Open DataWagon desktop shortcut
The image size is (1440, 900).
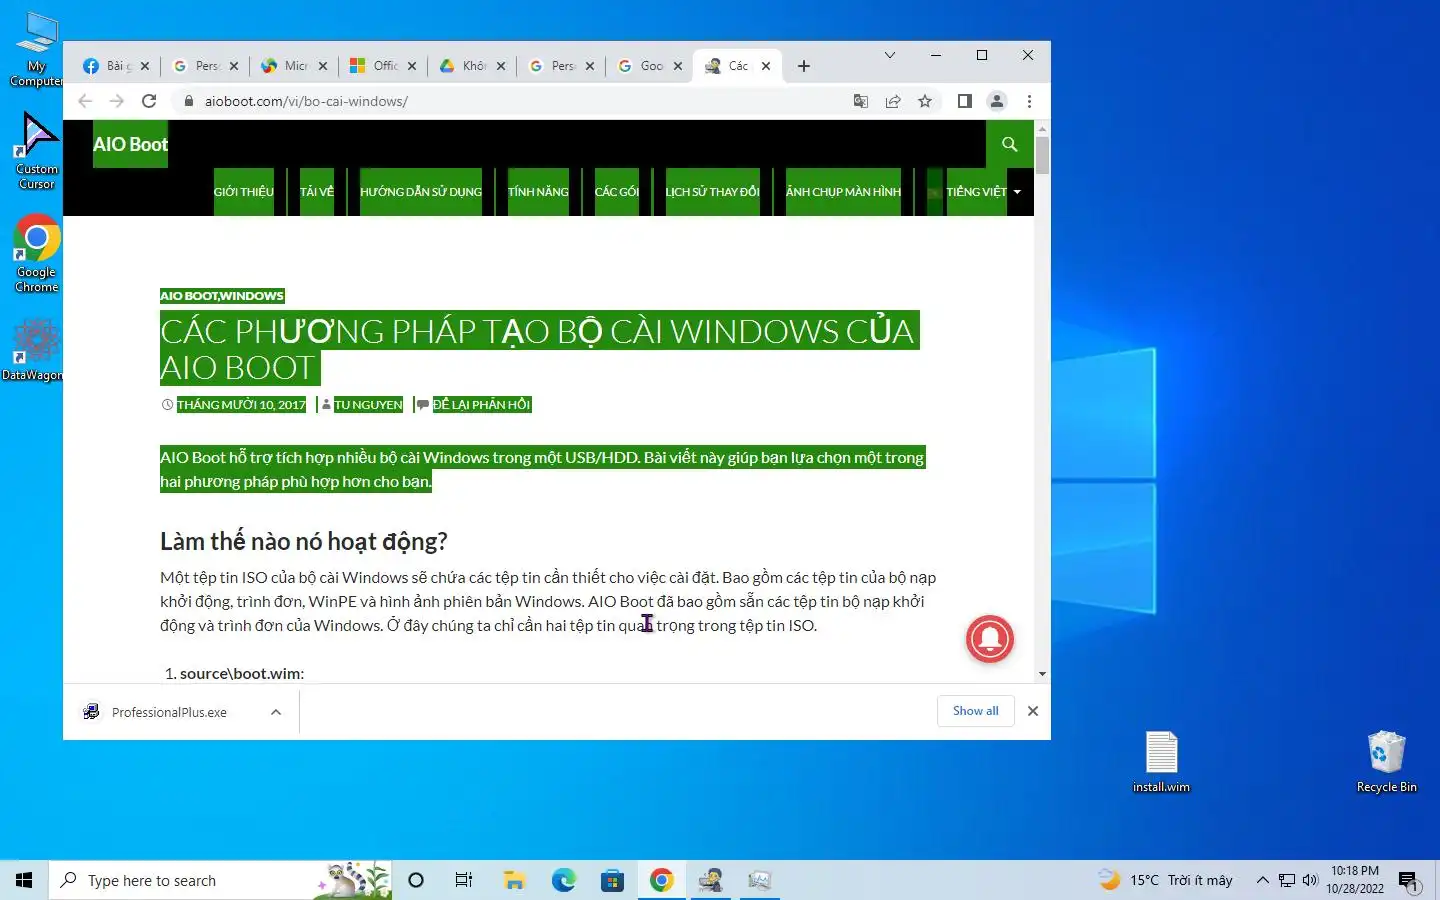coord(33,349)
